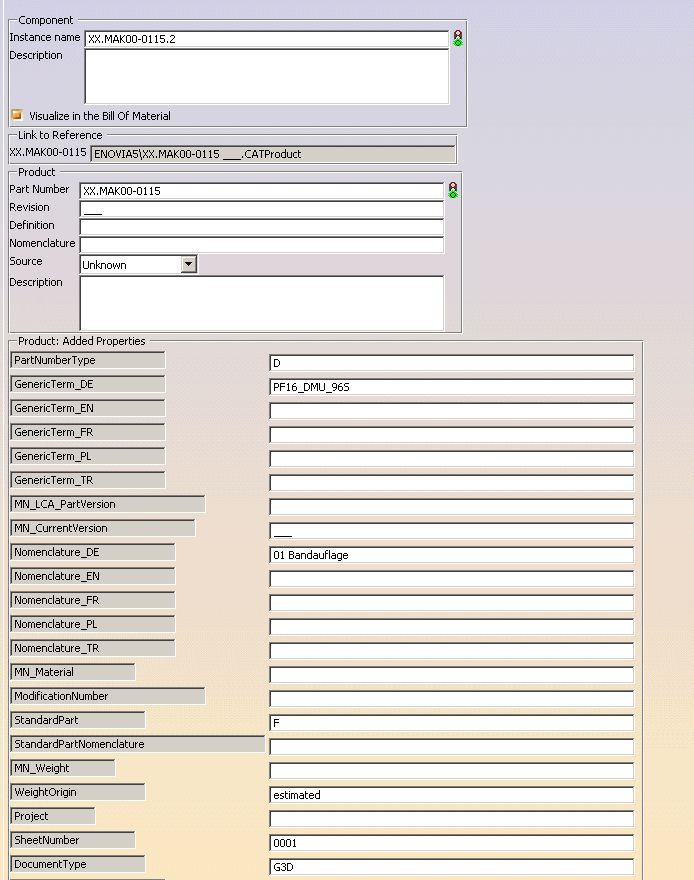Select the MN_Material property label
The height and width of the screenshot is (880, 694).
click(x=73, y=672)
